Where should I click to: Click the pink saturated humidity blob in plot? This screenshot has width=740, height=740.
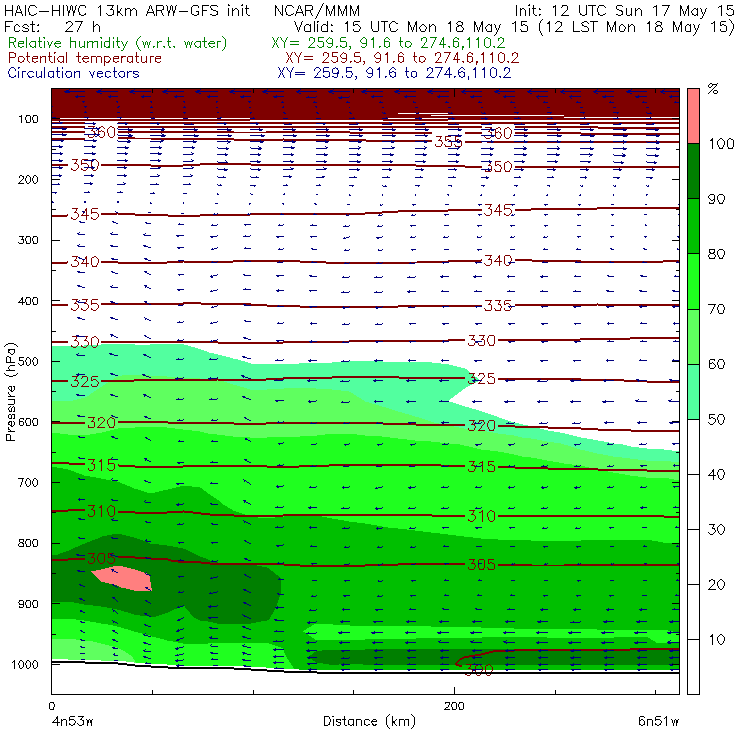tap(122, 579)
